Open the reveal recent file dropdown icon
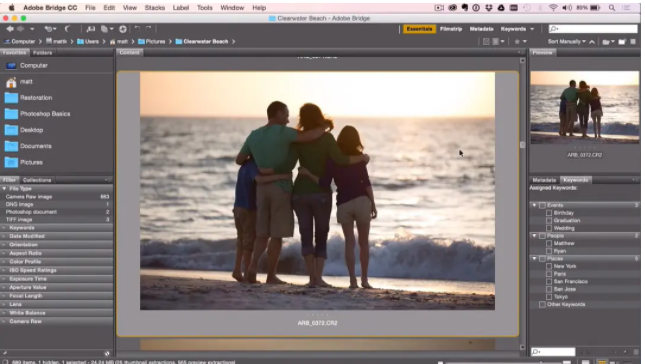The height and width of the screenshot is (364, 645). [50, 29]
